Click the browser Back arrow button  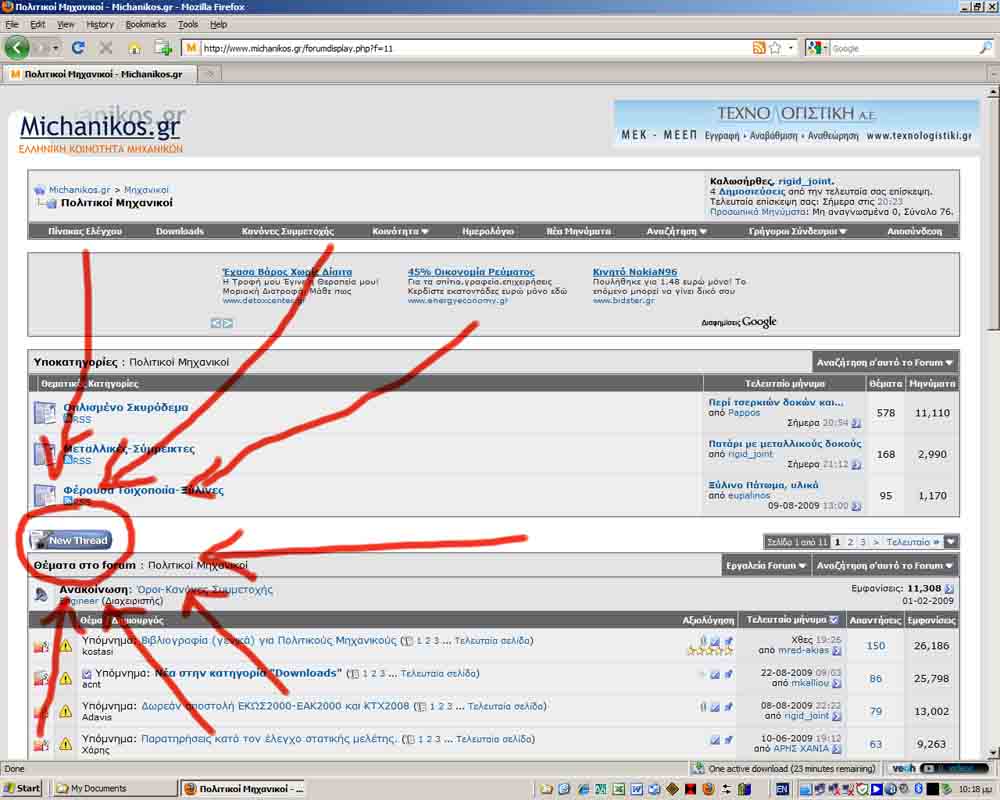[x=17, y=47]
